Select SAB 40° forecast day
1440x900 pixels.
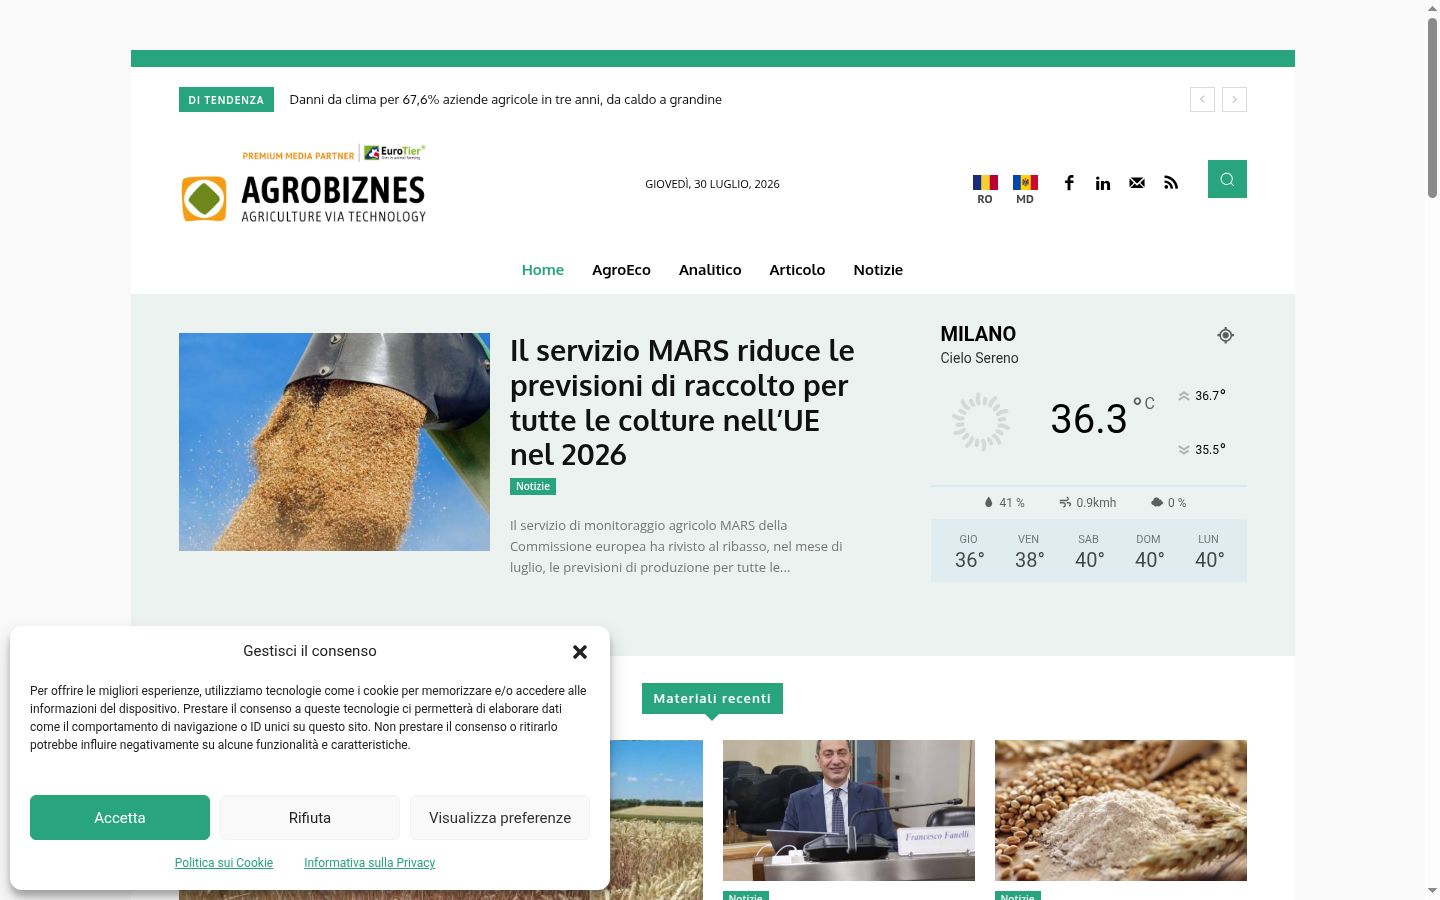tap(1089, 551)
